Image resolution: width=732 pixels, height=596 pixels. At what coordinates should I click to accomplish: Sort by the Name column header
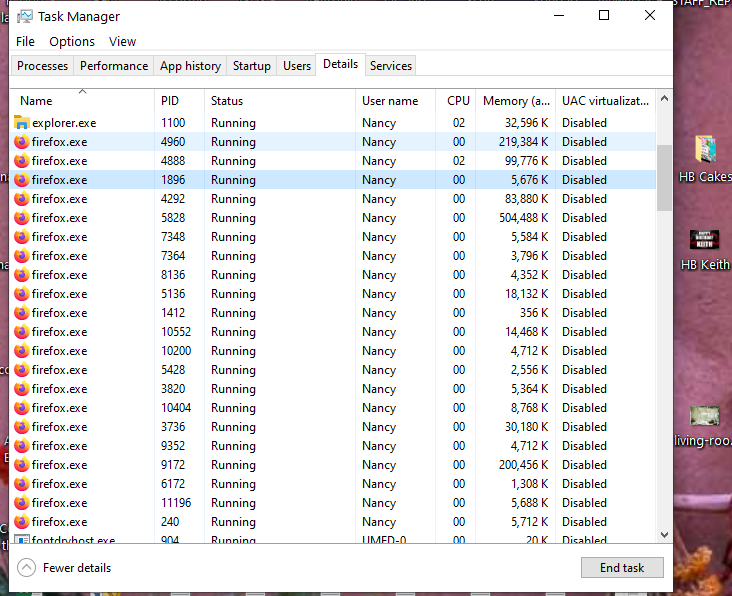[x=36, y=101]
